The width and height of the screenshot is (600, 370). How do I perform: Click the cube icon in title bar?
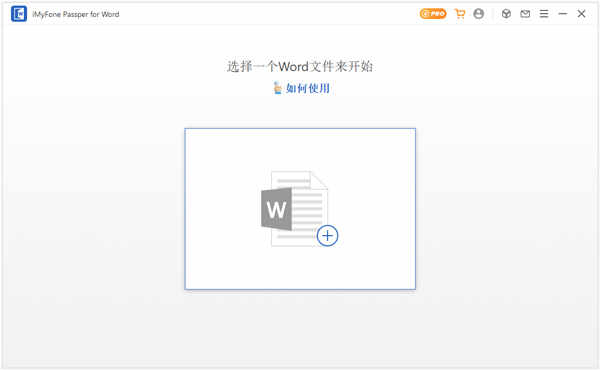pos(506,14)
